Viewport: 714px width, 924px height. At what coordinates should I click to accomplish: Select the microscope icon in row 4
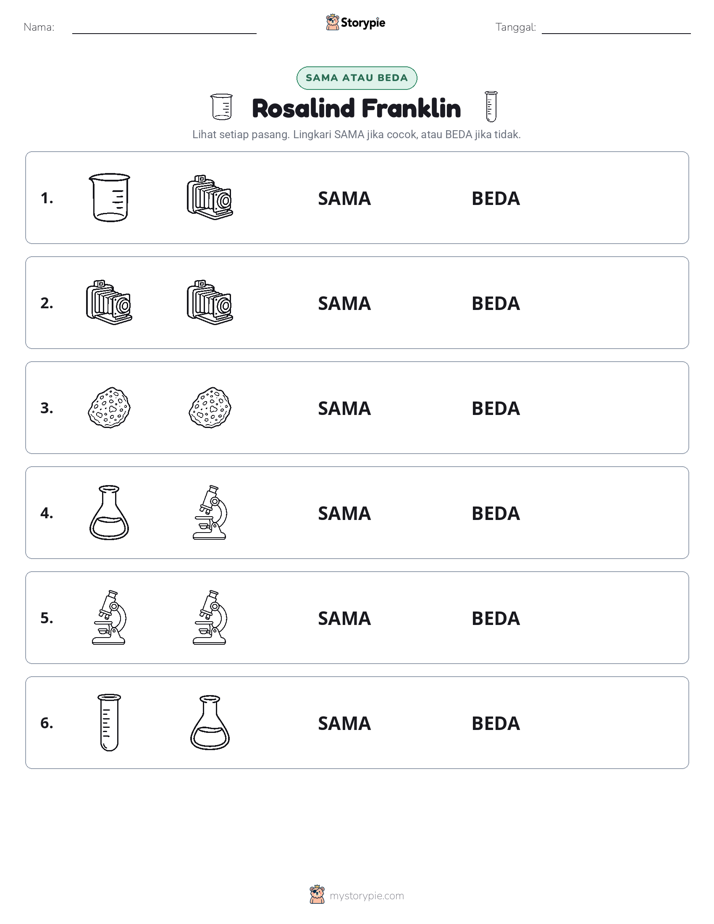click(210, 512)
